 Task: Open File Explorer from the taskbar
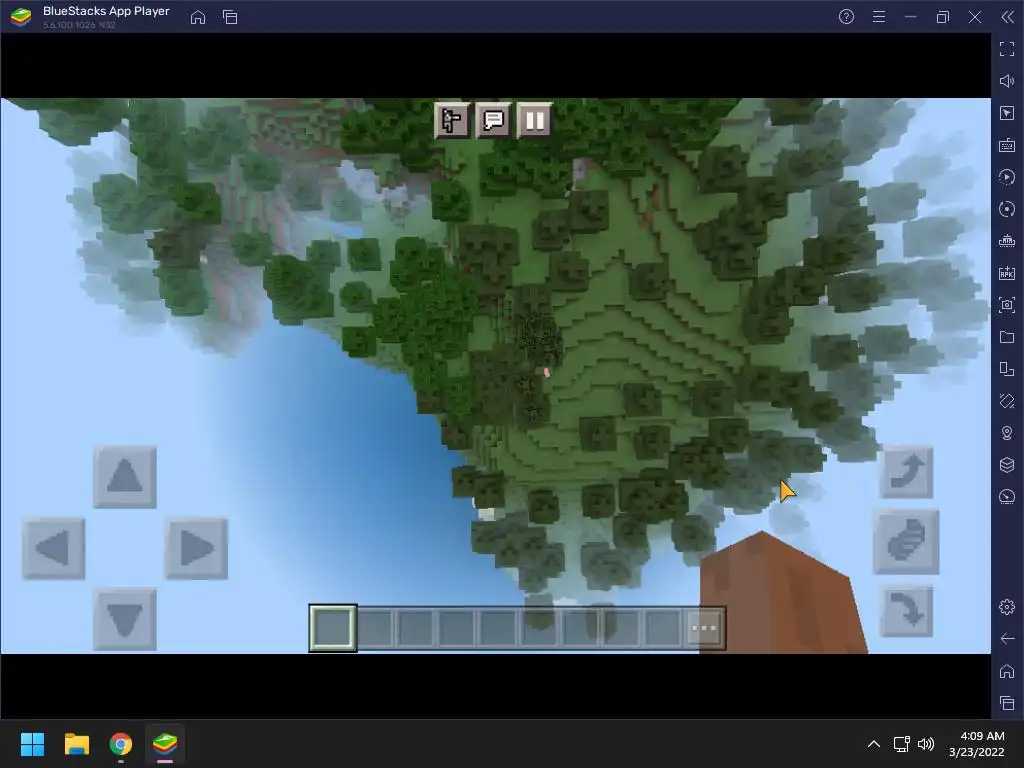point(76,744)
